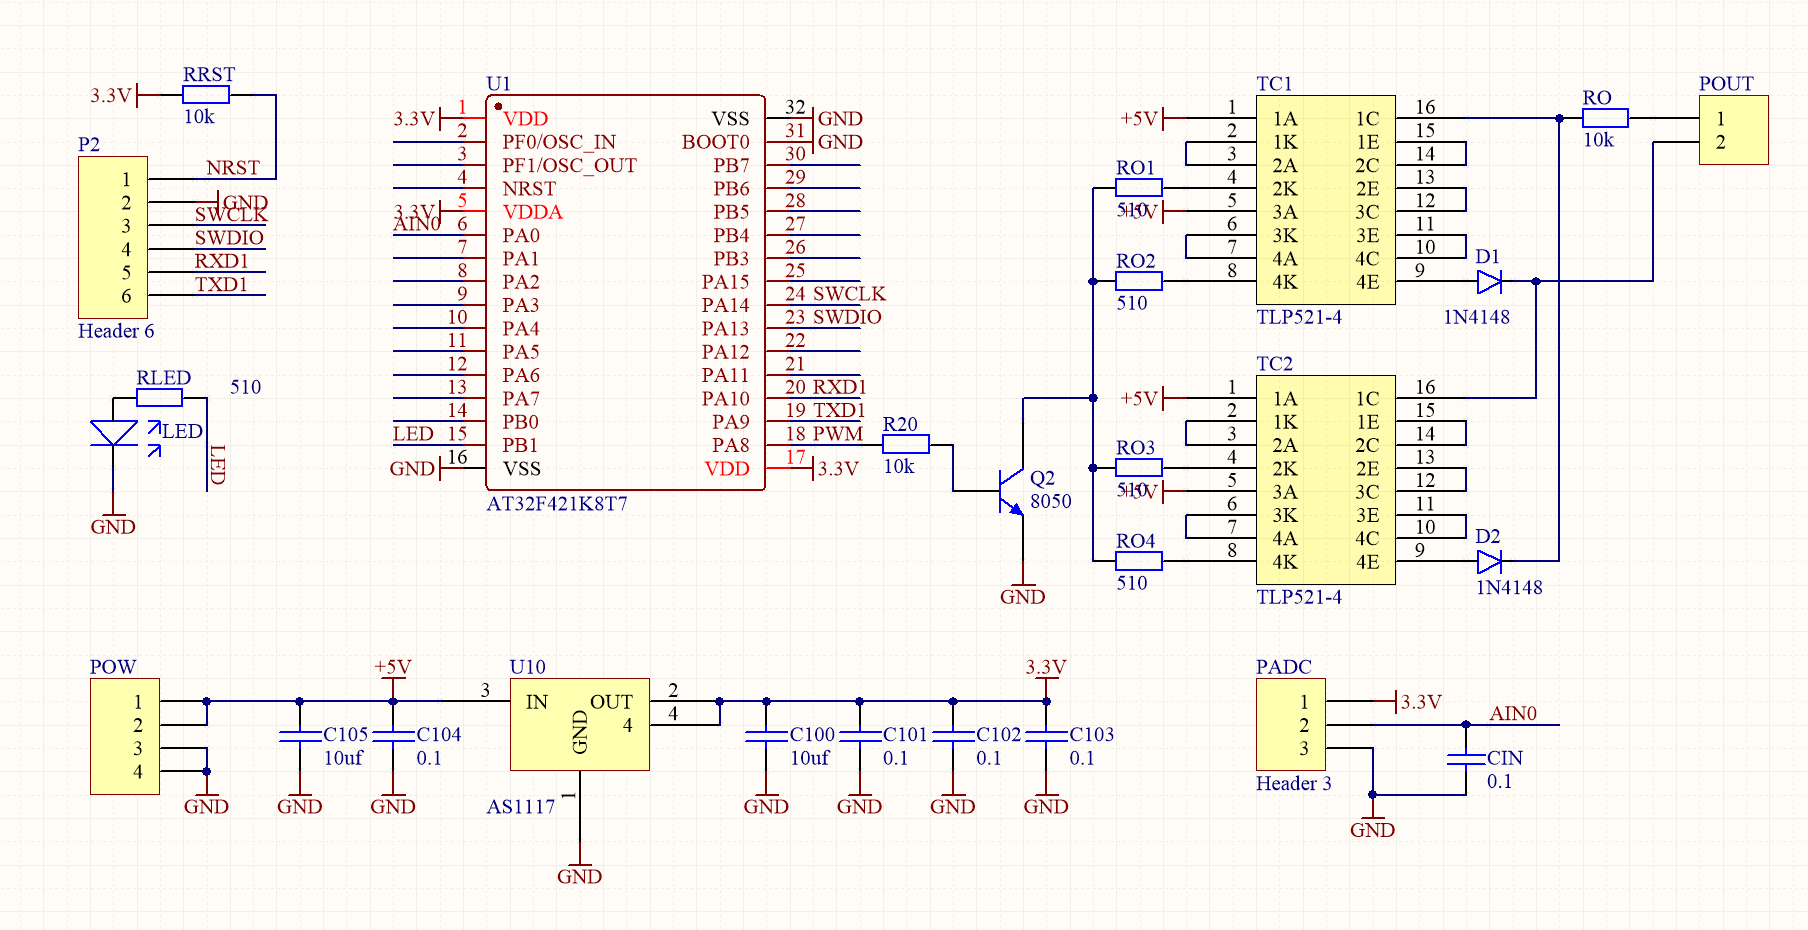The image size is (1808, 930).
Task: Select the PADC Header 3 connector
Action: pyautogui.click(x=1291, y=725)
